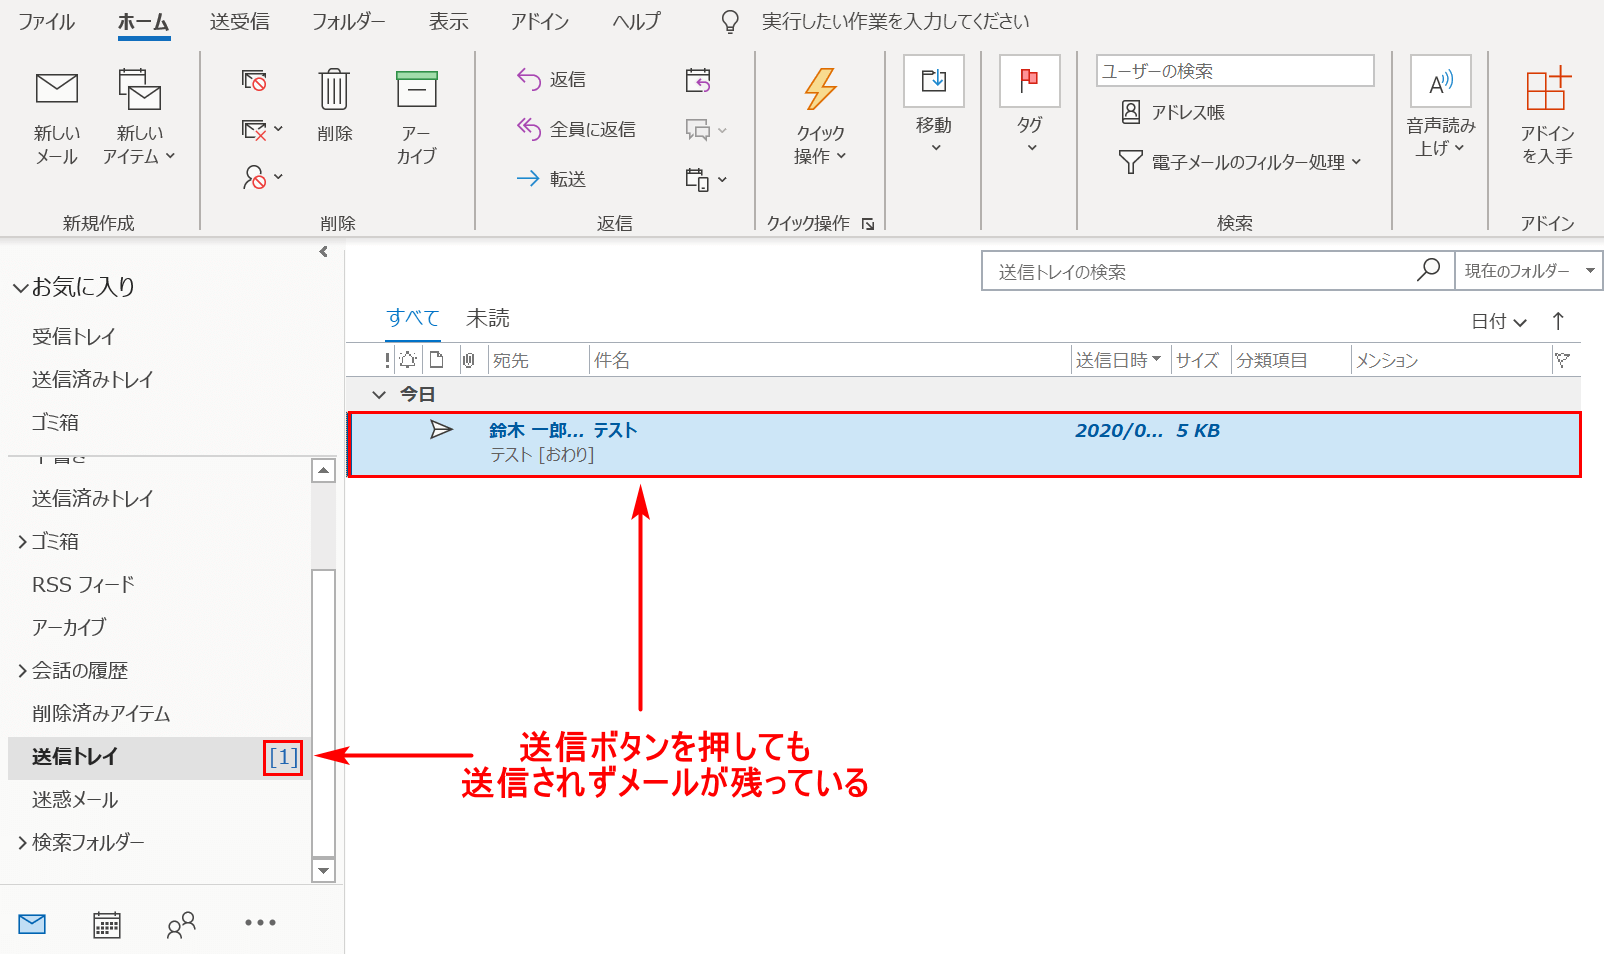Click the 音声読み上げ read aloud icon

(x=1441, y=81)
